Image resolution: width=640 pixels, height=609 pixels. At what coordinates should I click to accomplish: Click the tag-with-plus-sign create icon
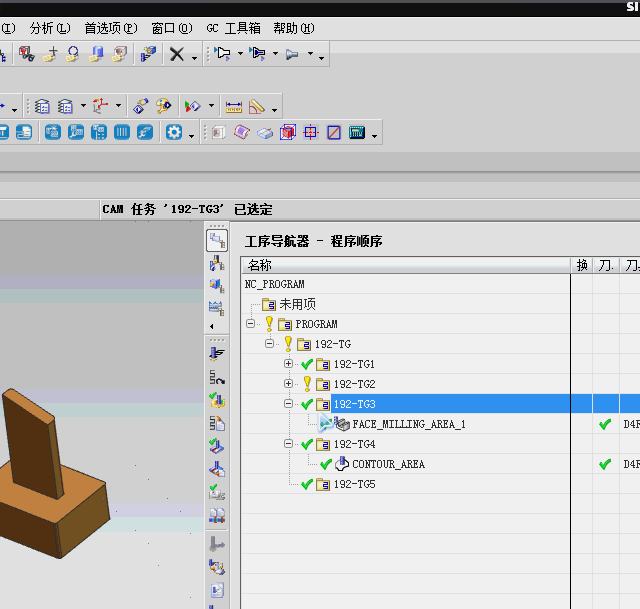coord(50,54)
